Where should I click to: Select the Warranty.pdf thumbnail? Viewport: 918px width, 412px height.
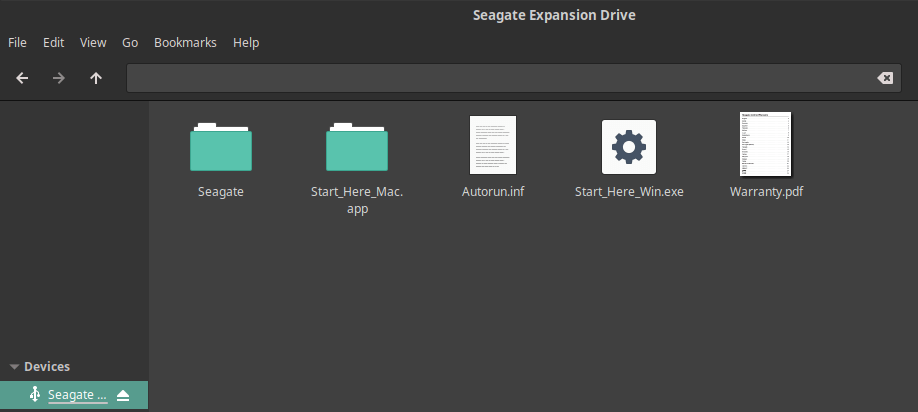point(766,144)
